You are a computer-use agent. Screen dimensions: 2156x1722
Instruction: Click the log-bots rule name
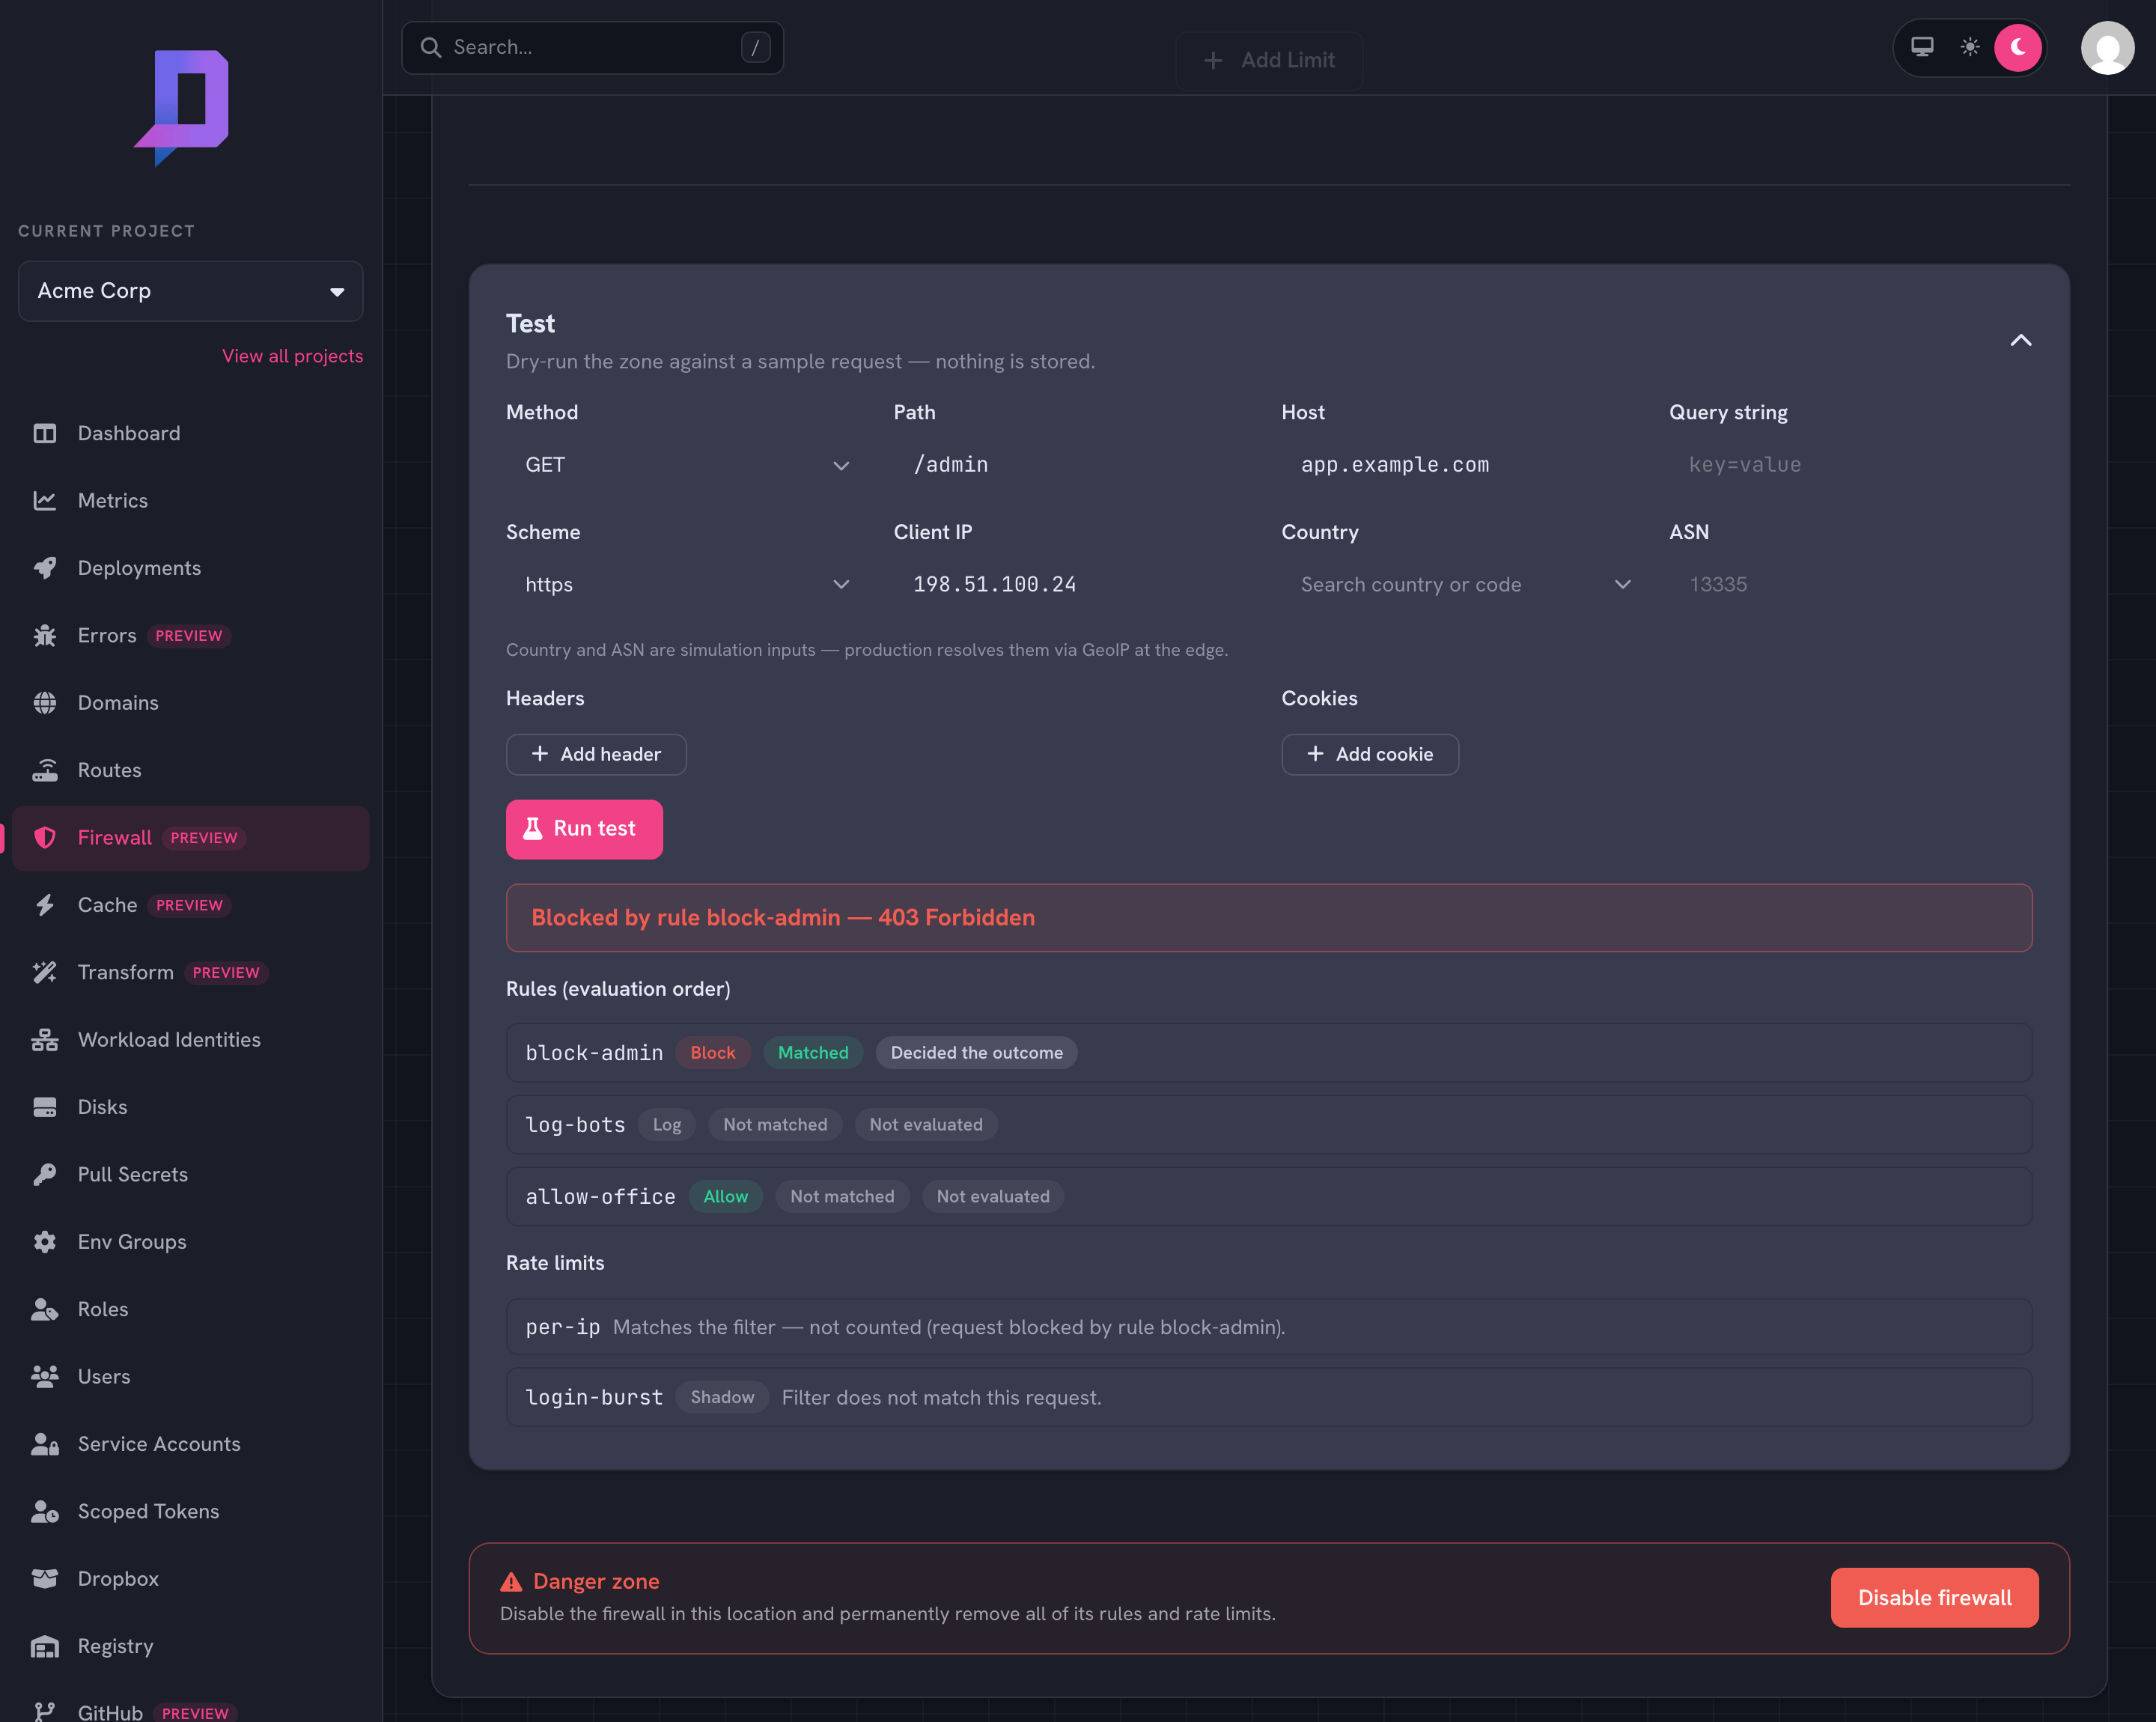point(575,1125)
